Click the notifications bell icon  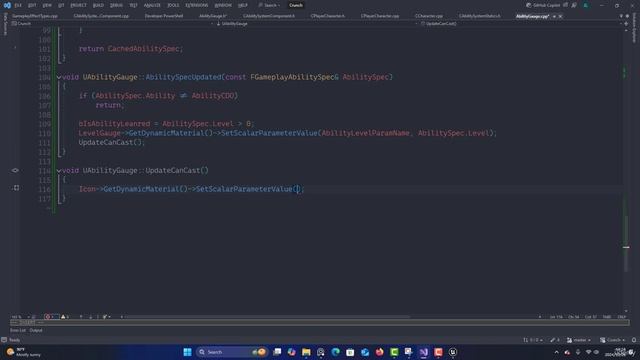click(x=634, y=340)
